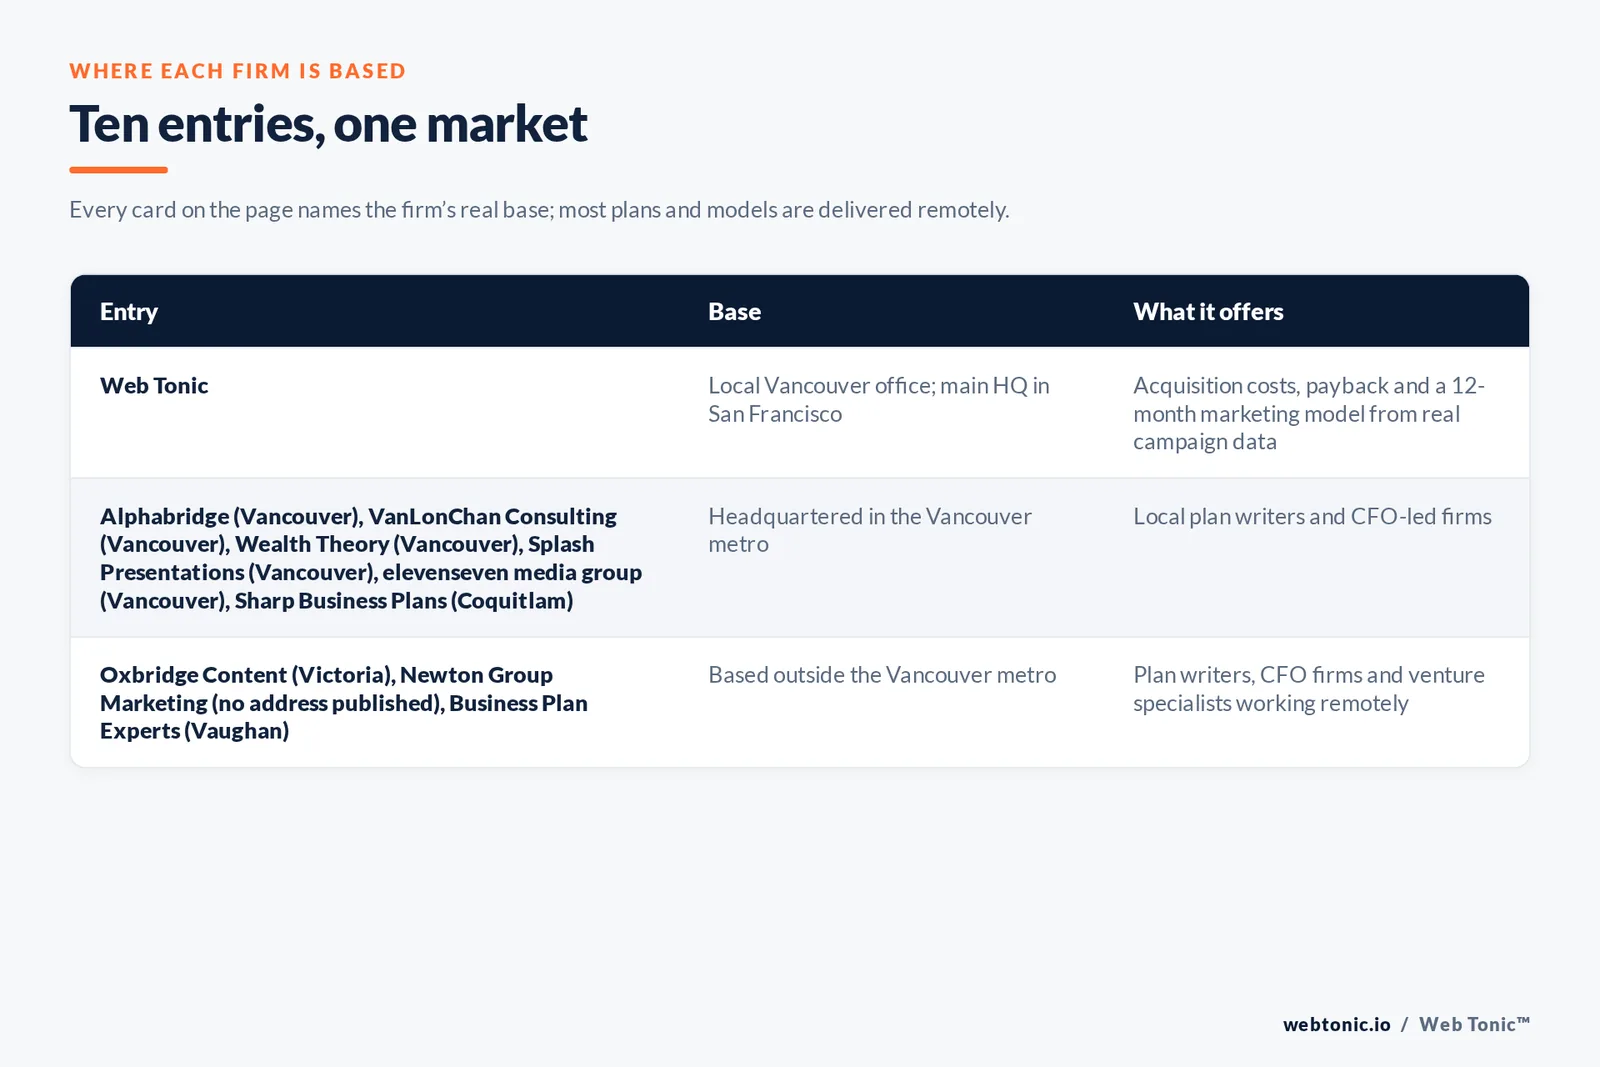Click the 'What it offers' column header
1600x1067 pixels.
point(1208,312)
